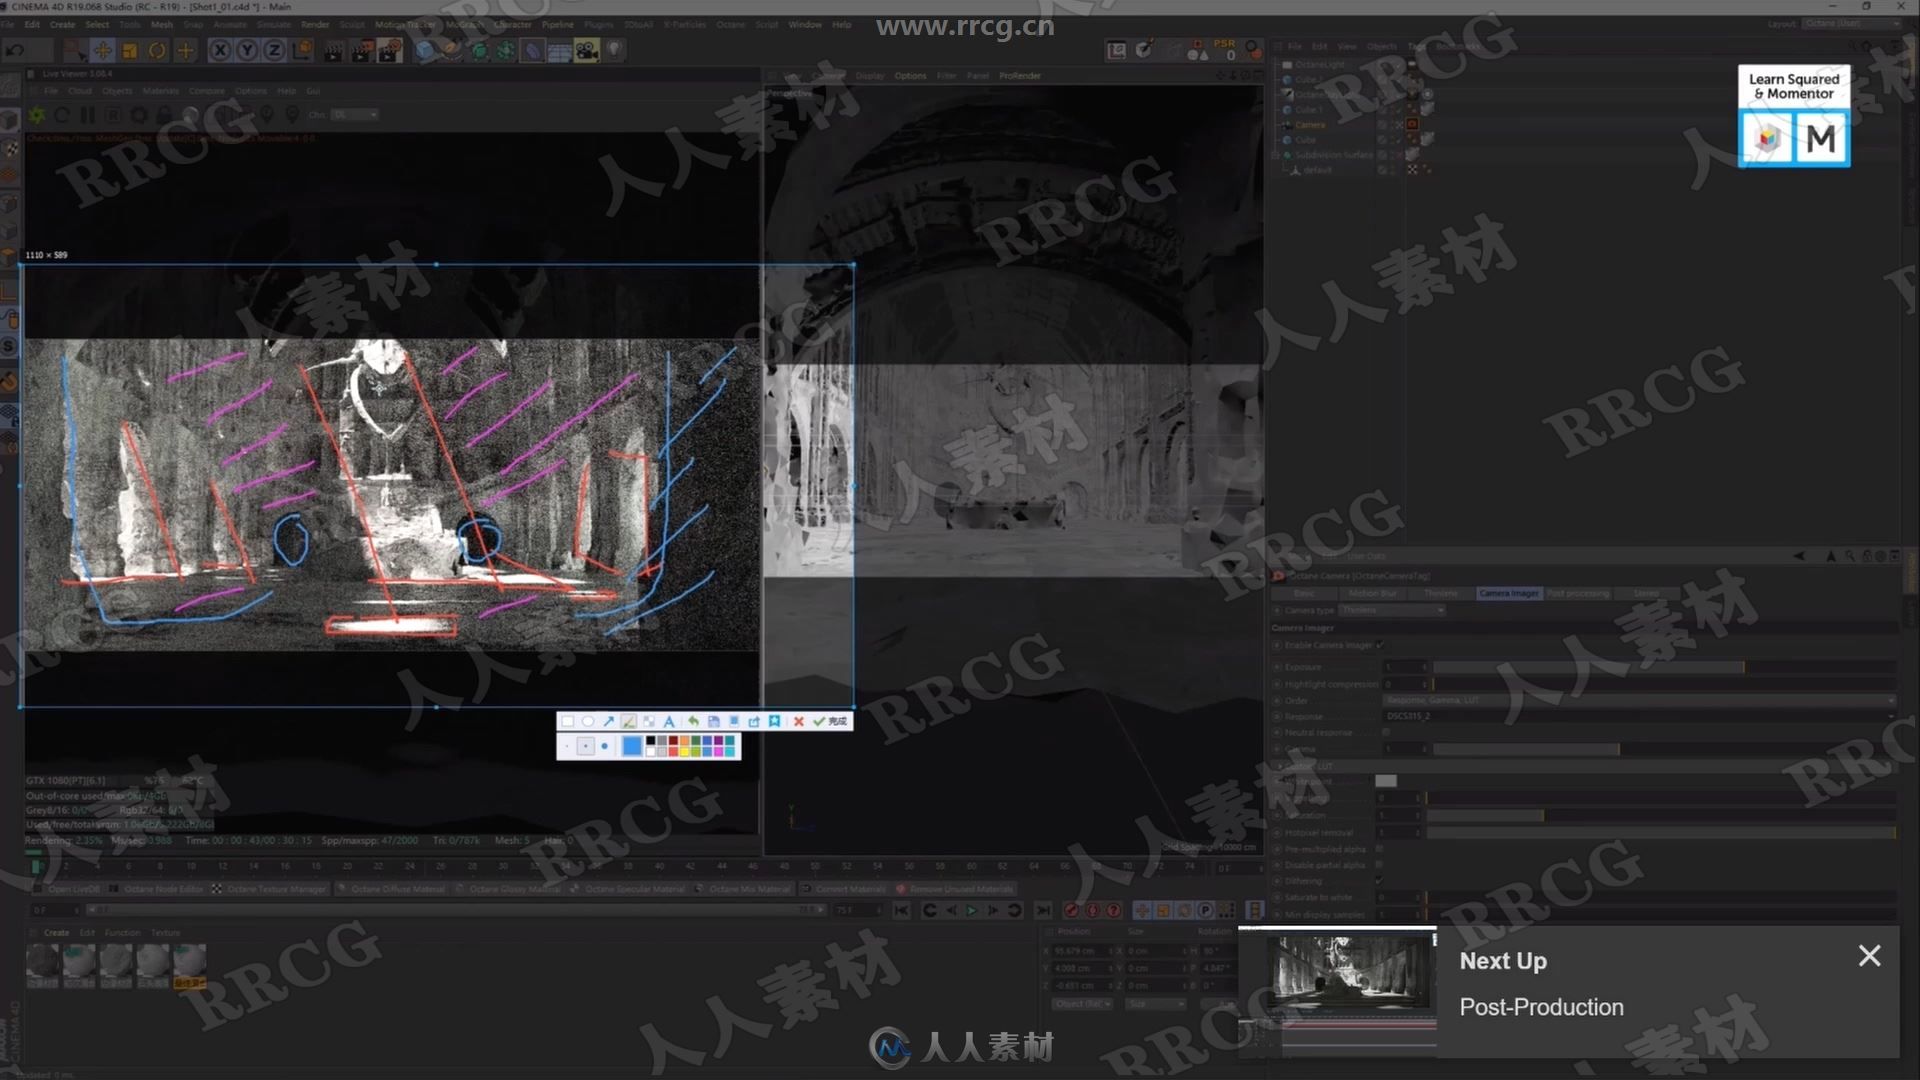Click the Cinema 4D undo arrow icon
The width and height of the screenshot is (1920, 1080).
click(14, 50)
